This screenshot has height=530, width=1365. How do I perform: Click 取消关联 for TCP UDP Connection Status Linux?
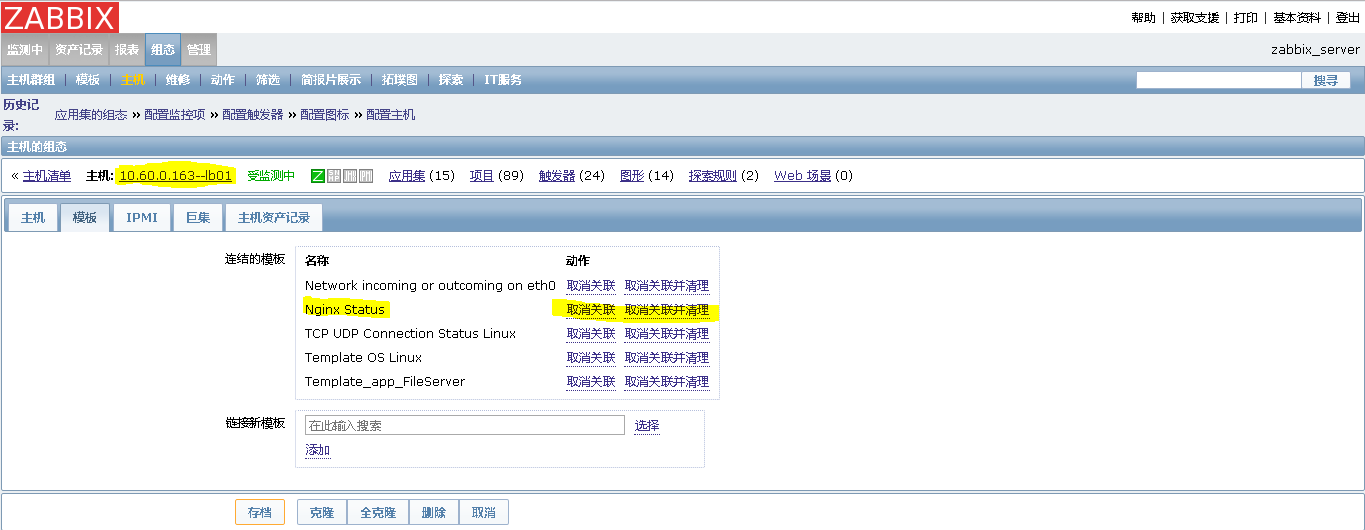(x=591, y=334)
